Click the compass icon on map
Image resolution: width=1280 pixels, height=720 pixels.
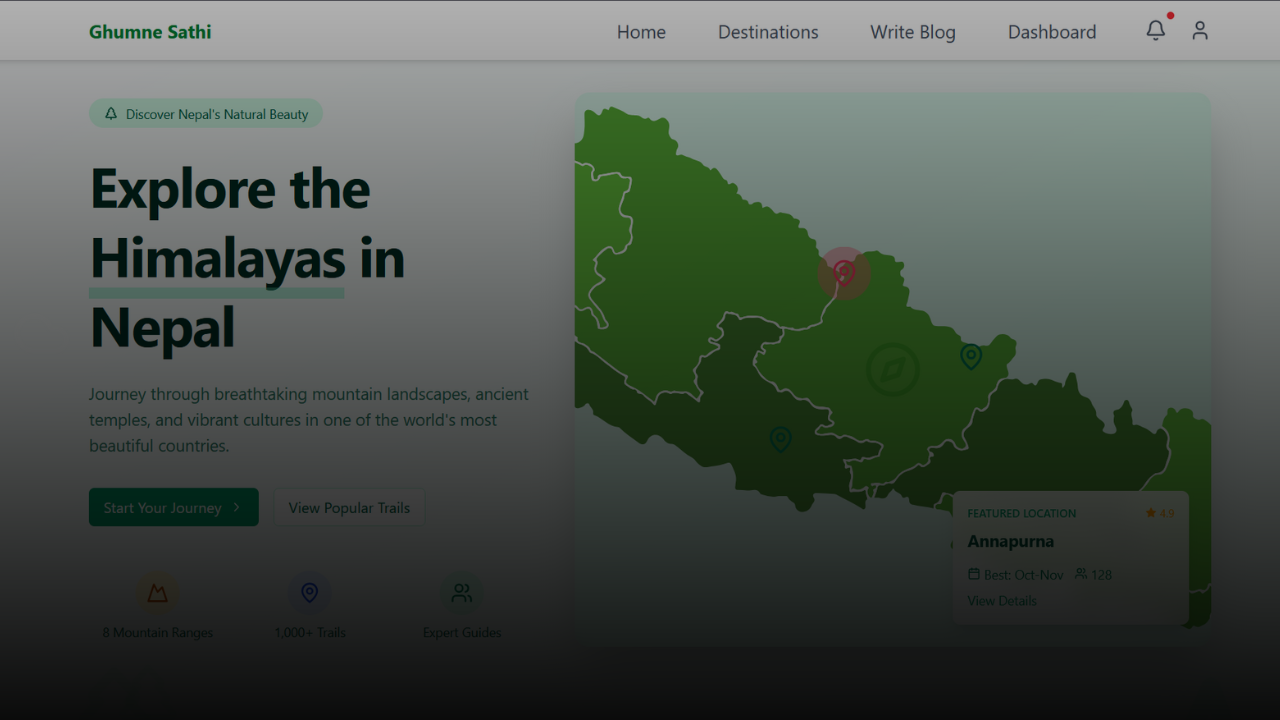pyautogui.click(x=892, y=370)
